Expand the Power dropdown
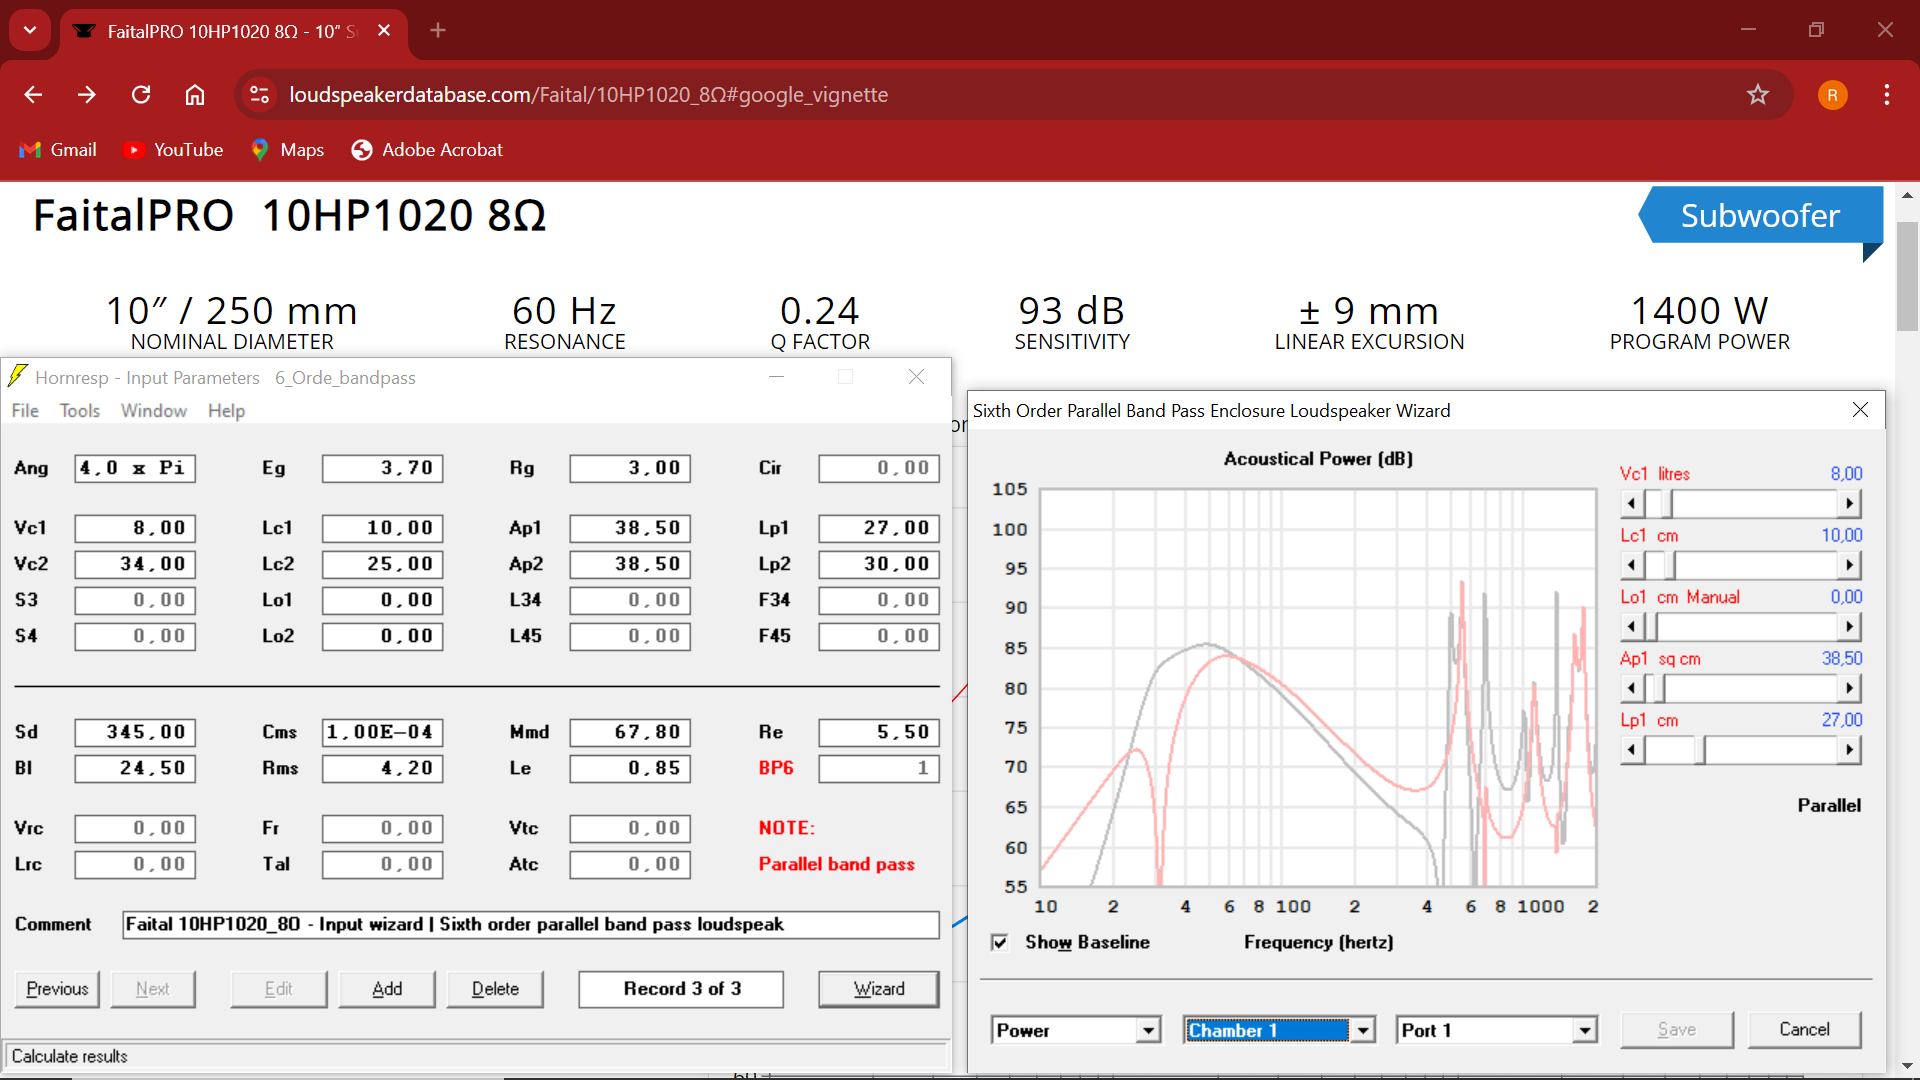The image size is (1920, 1080). pyautogui.click(x=1149, y=1031)
